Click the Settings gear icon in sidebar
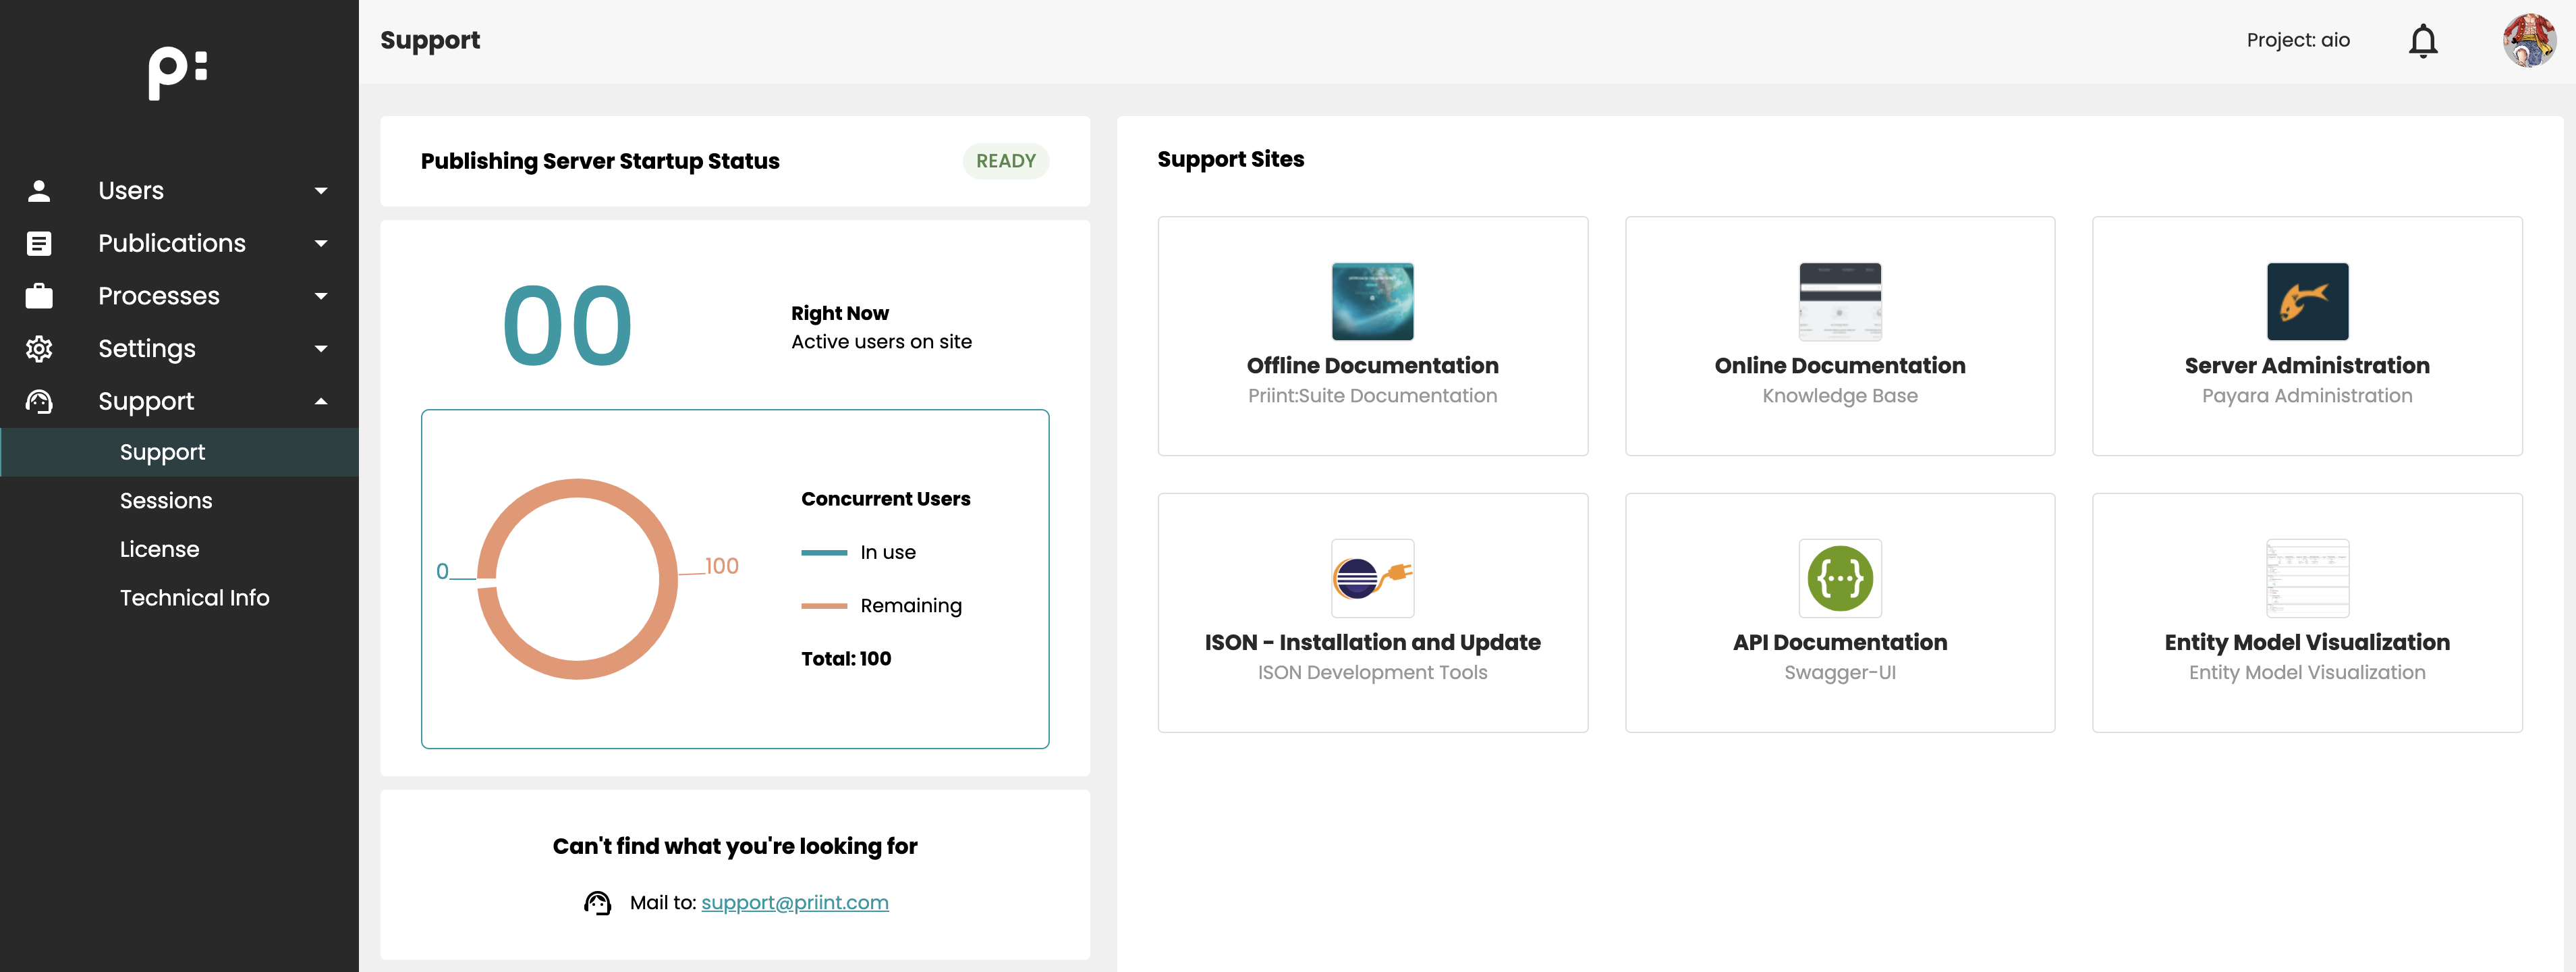The height and width of the screenshot is (972, 2576). click(39, 349)
